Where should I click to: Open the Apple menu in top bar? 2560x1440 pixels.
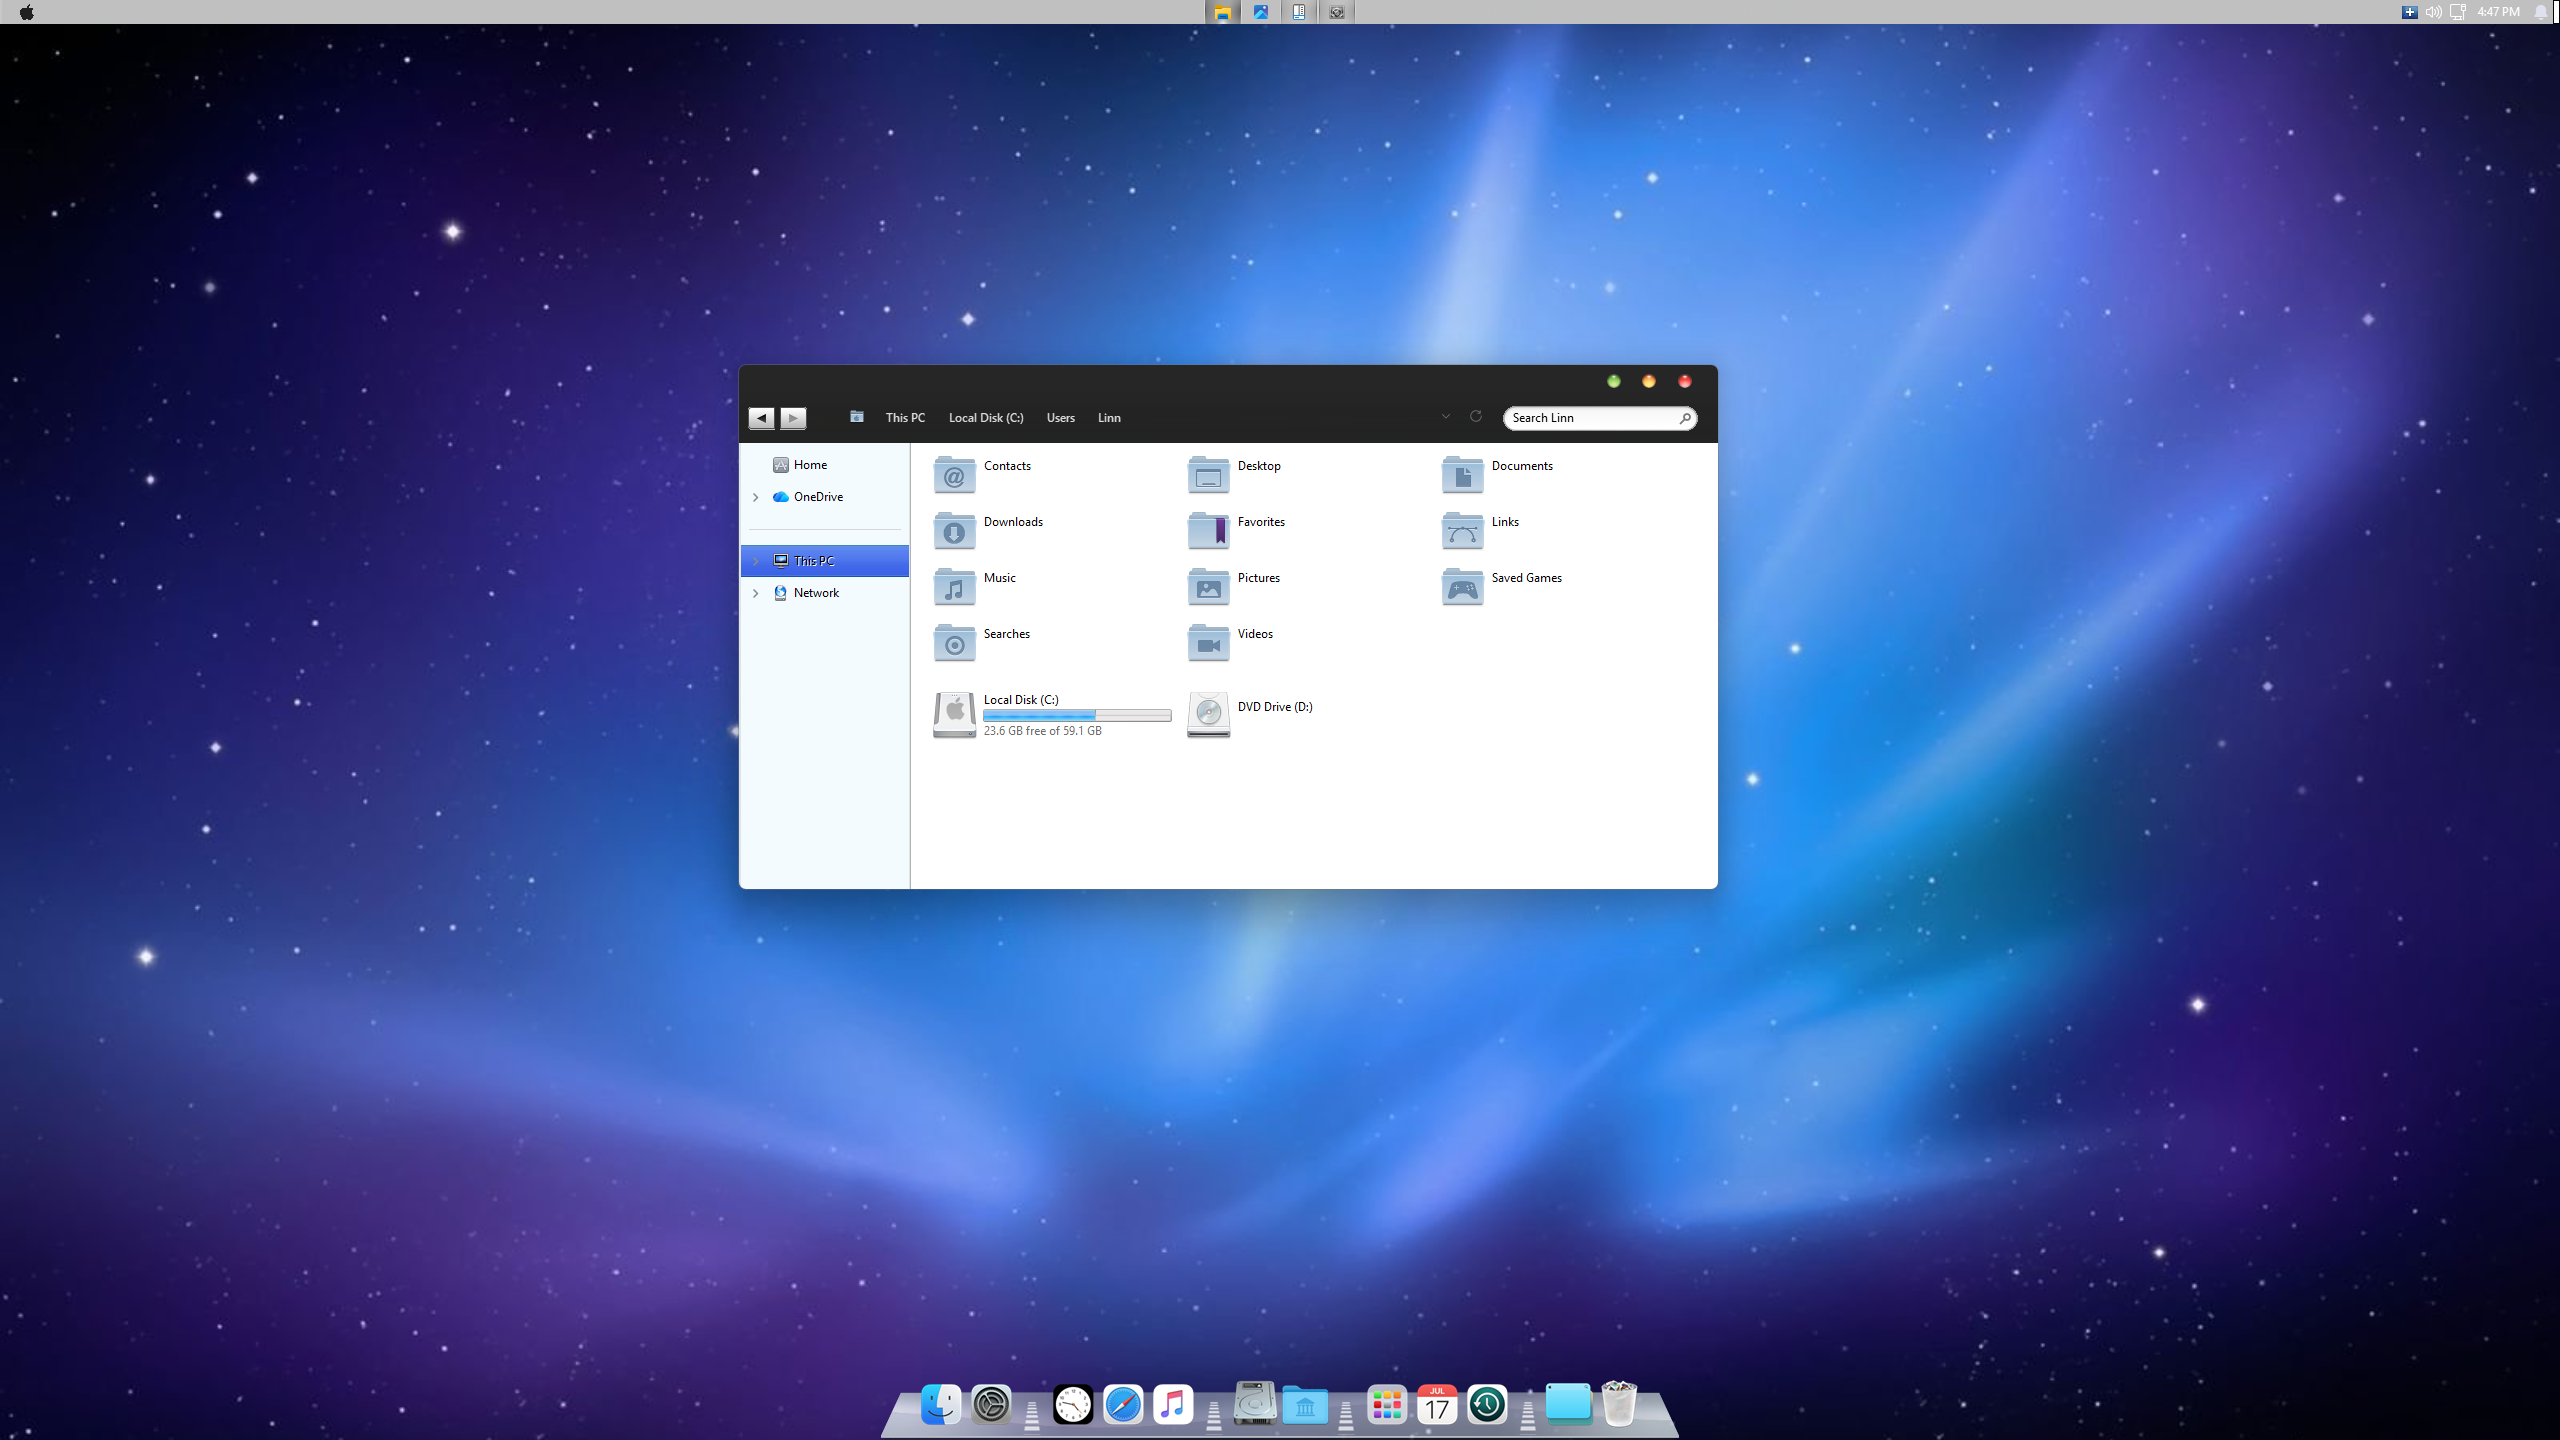[x=27, y=12]
